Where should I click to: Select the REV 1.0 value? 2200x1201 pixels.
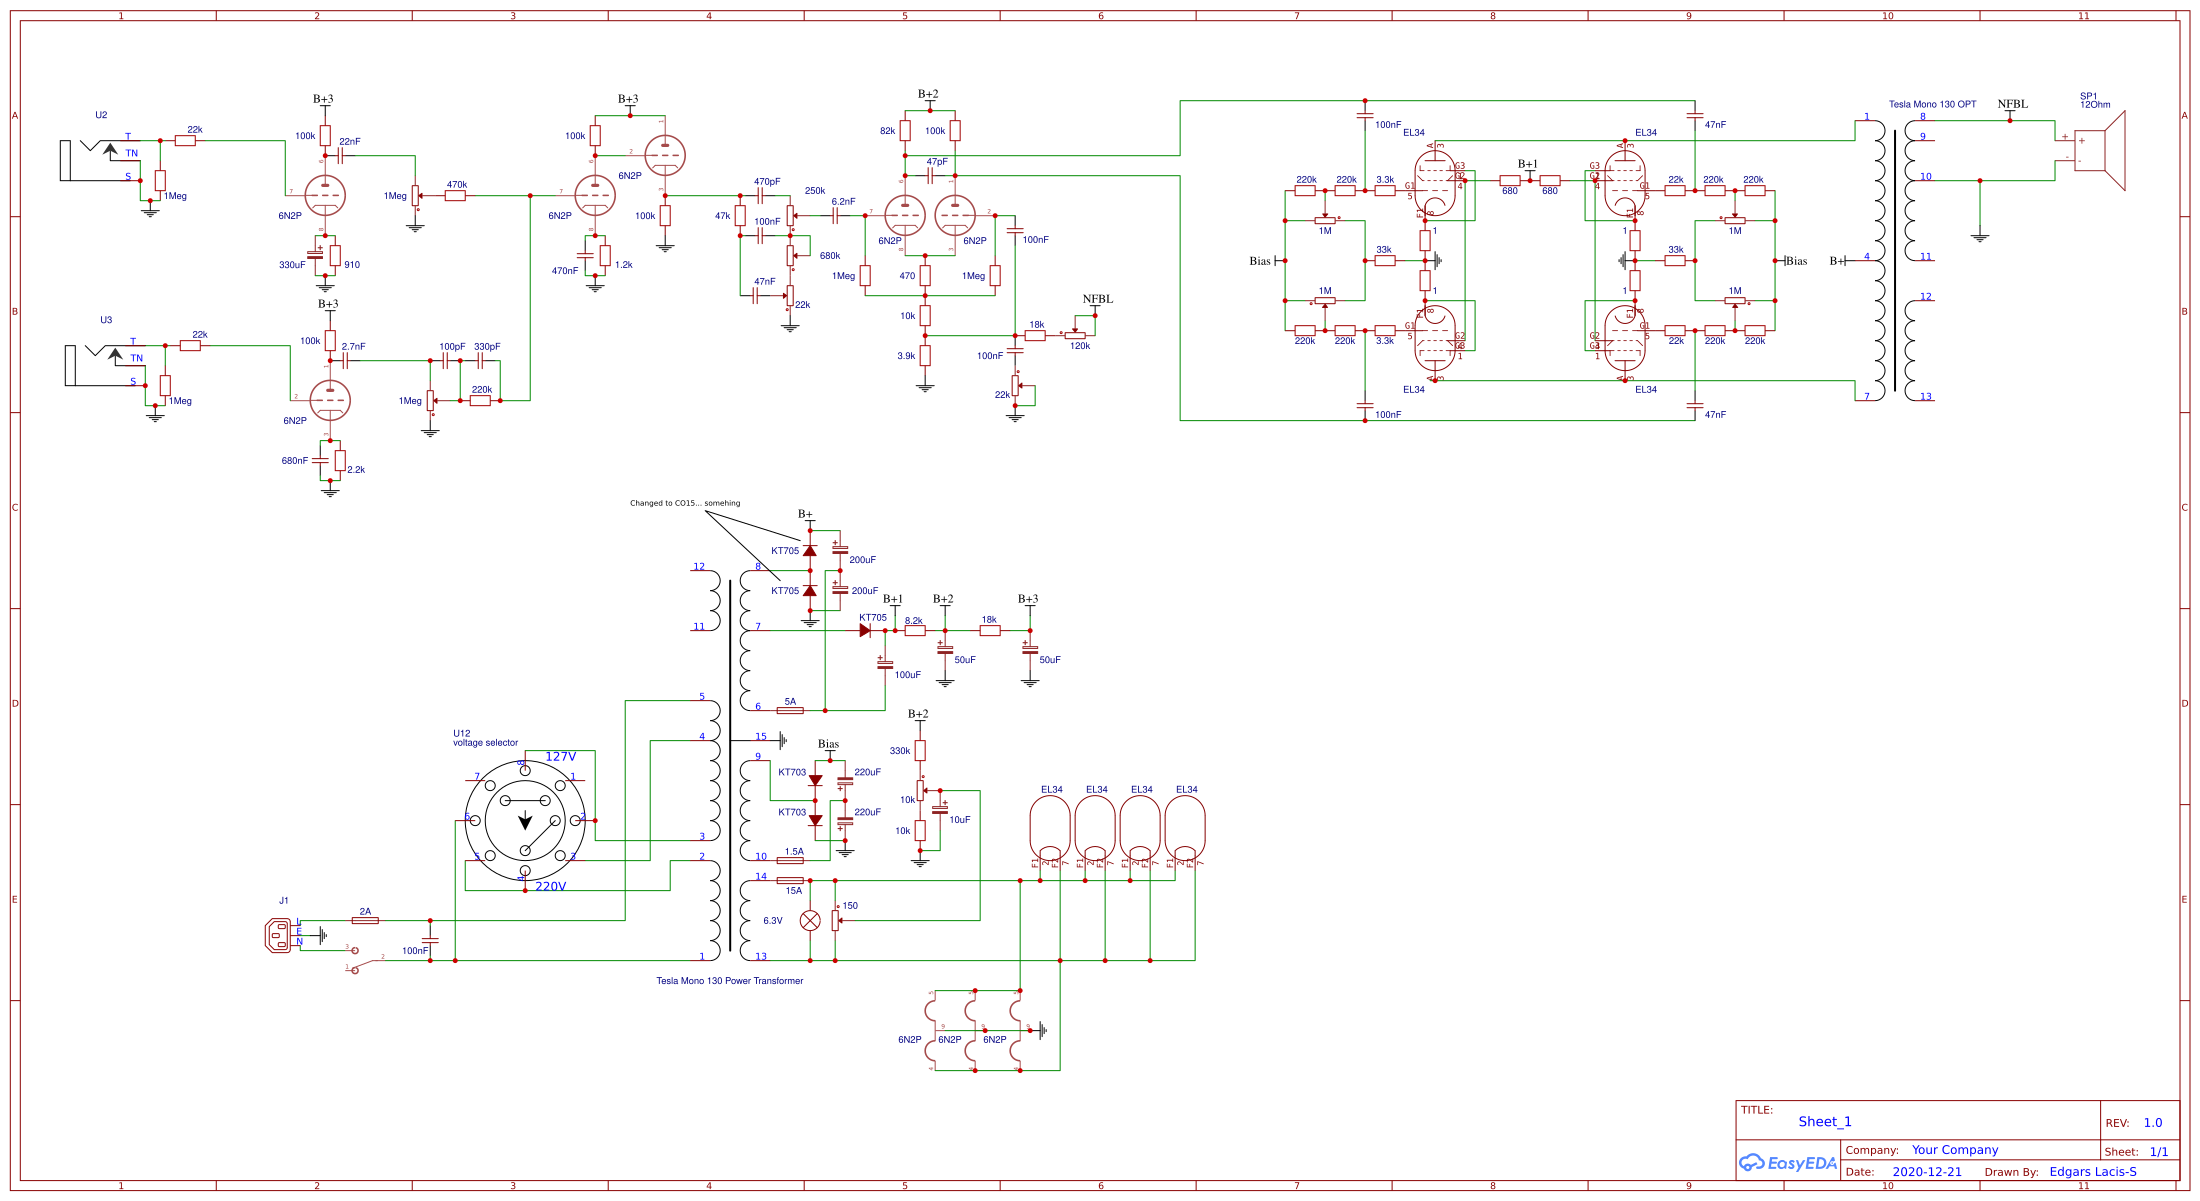(x=2152, y=1123)
